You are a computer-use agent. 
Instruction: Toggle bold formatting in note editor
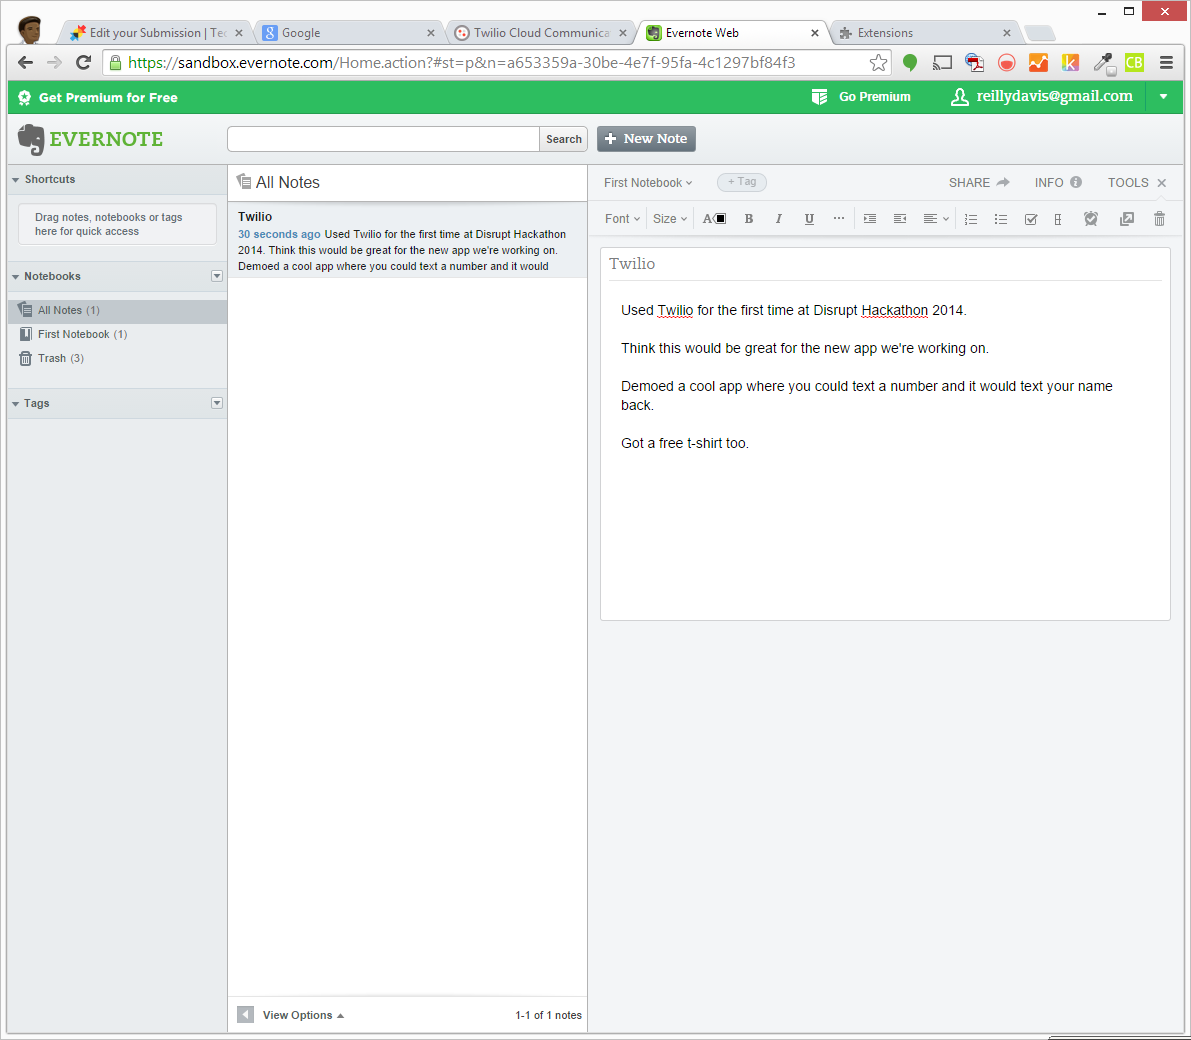[749, 219]
